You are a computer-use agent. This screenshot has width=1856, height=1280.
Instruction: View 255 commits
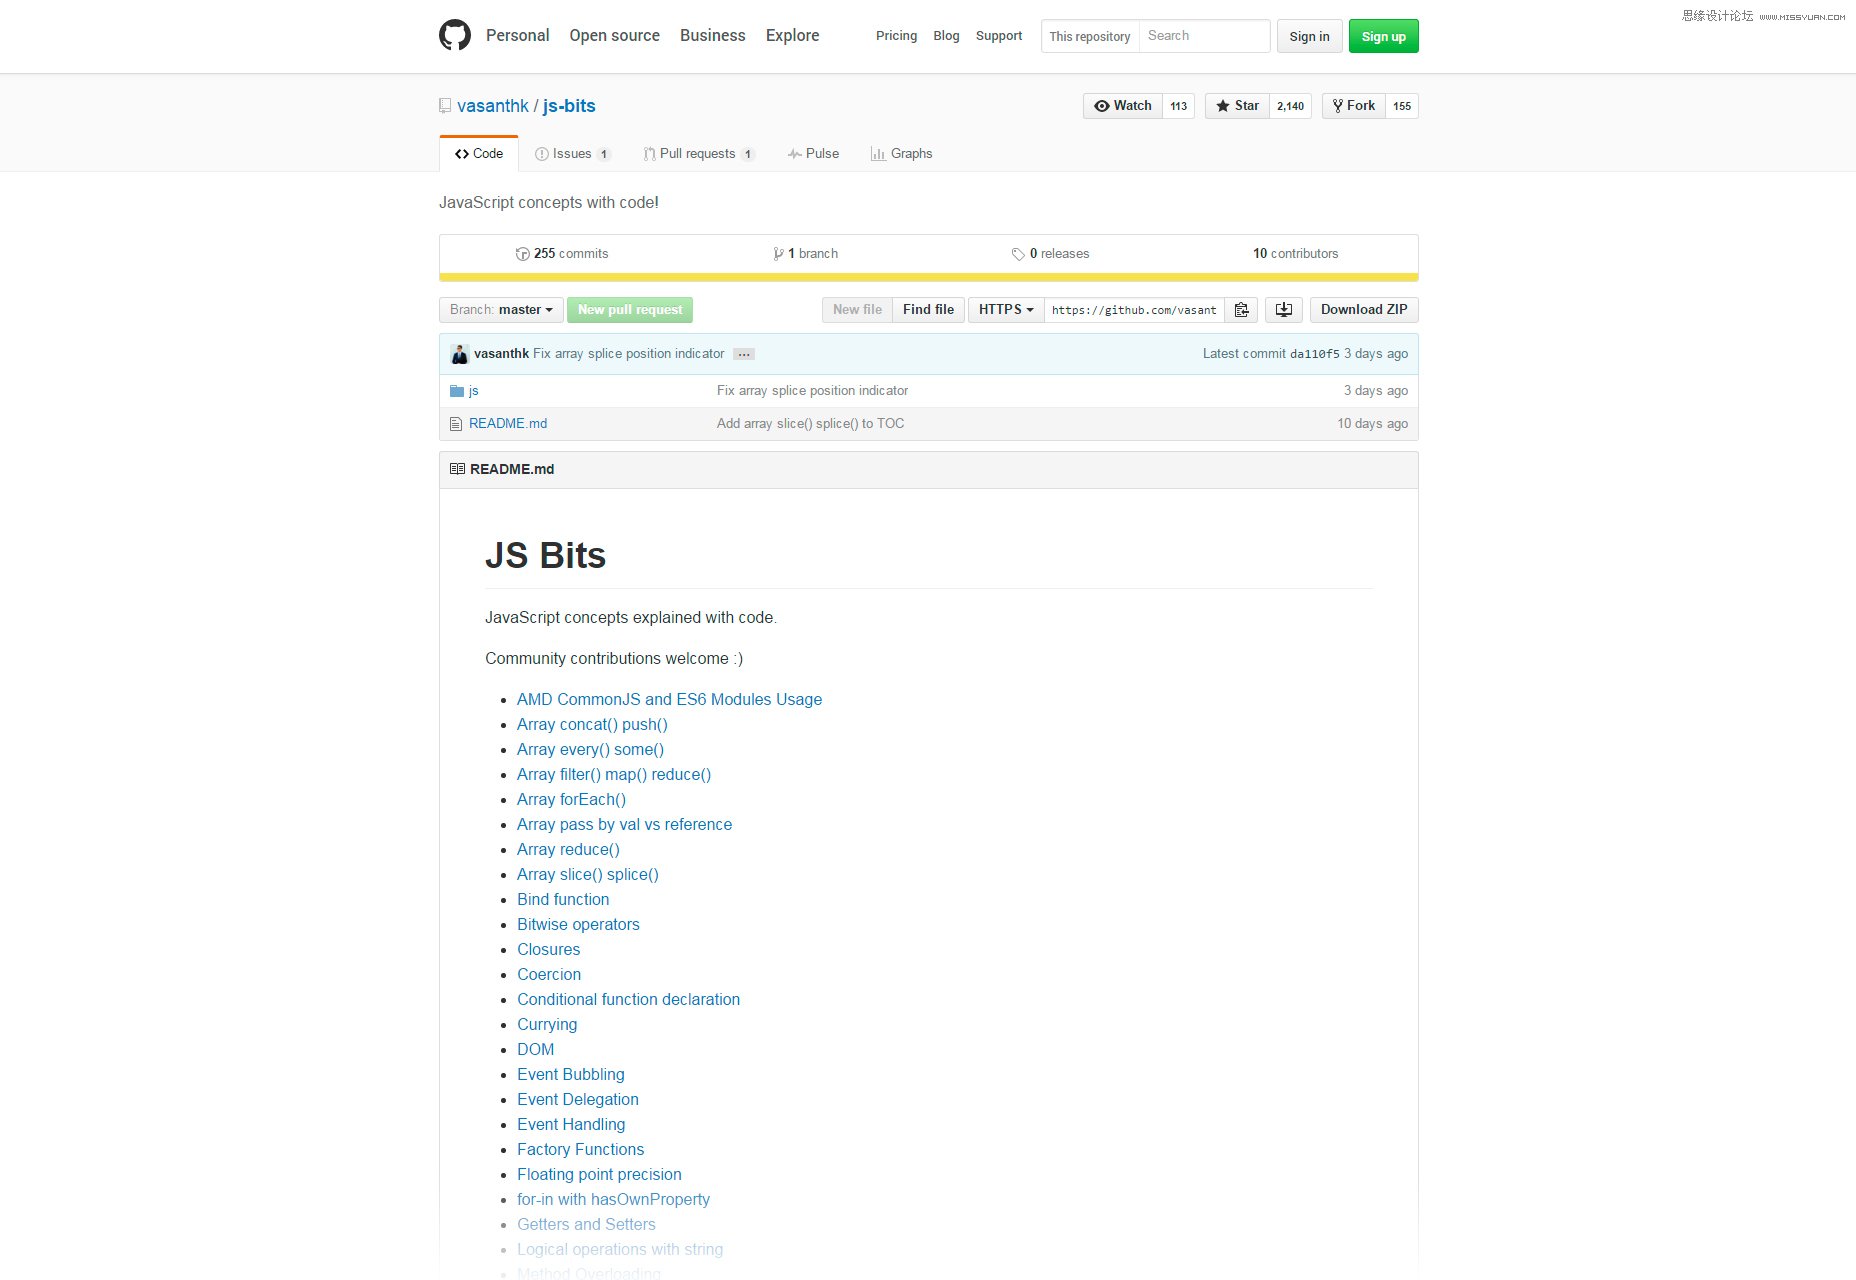pos(562,254)
